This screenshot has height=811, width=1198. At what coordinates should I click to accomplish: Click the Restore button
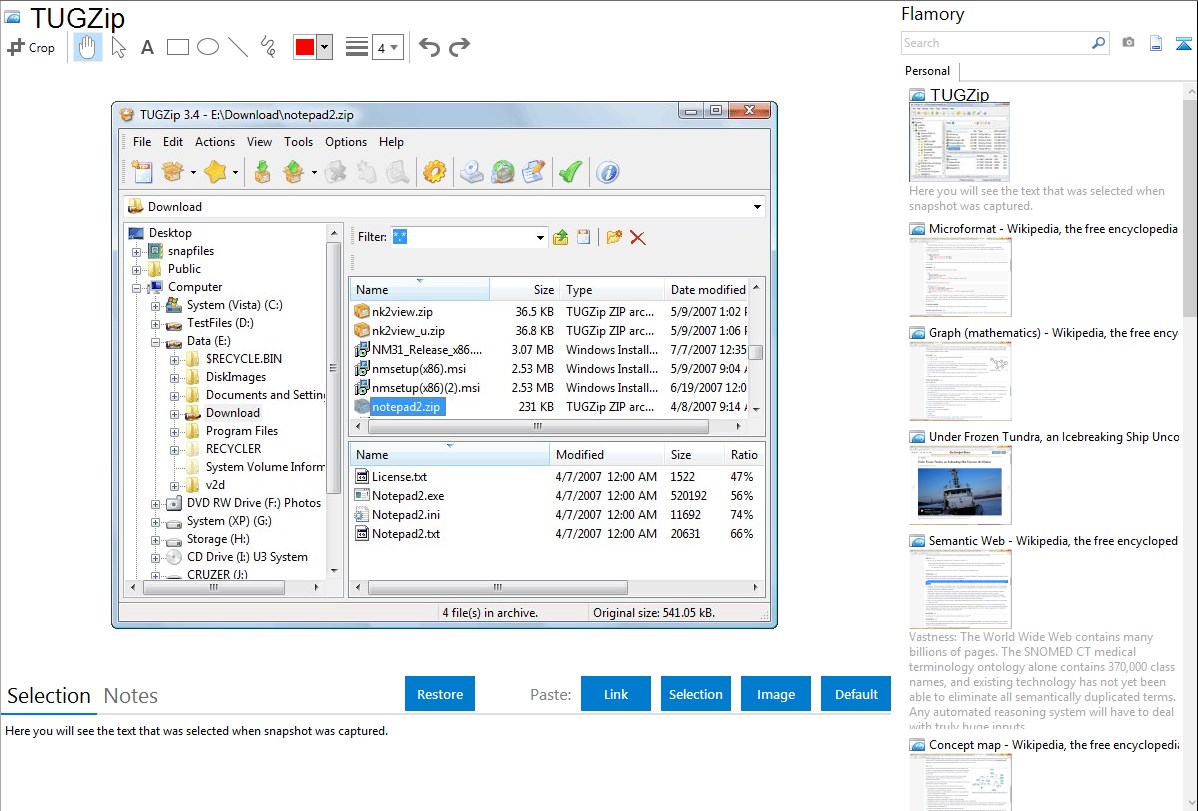[x=440, y=694]
